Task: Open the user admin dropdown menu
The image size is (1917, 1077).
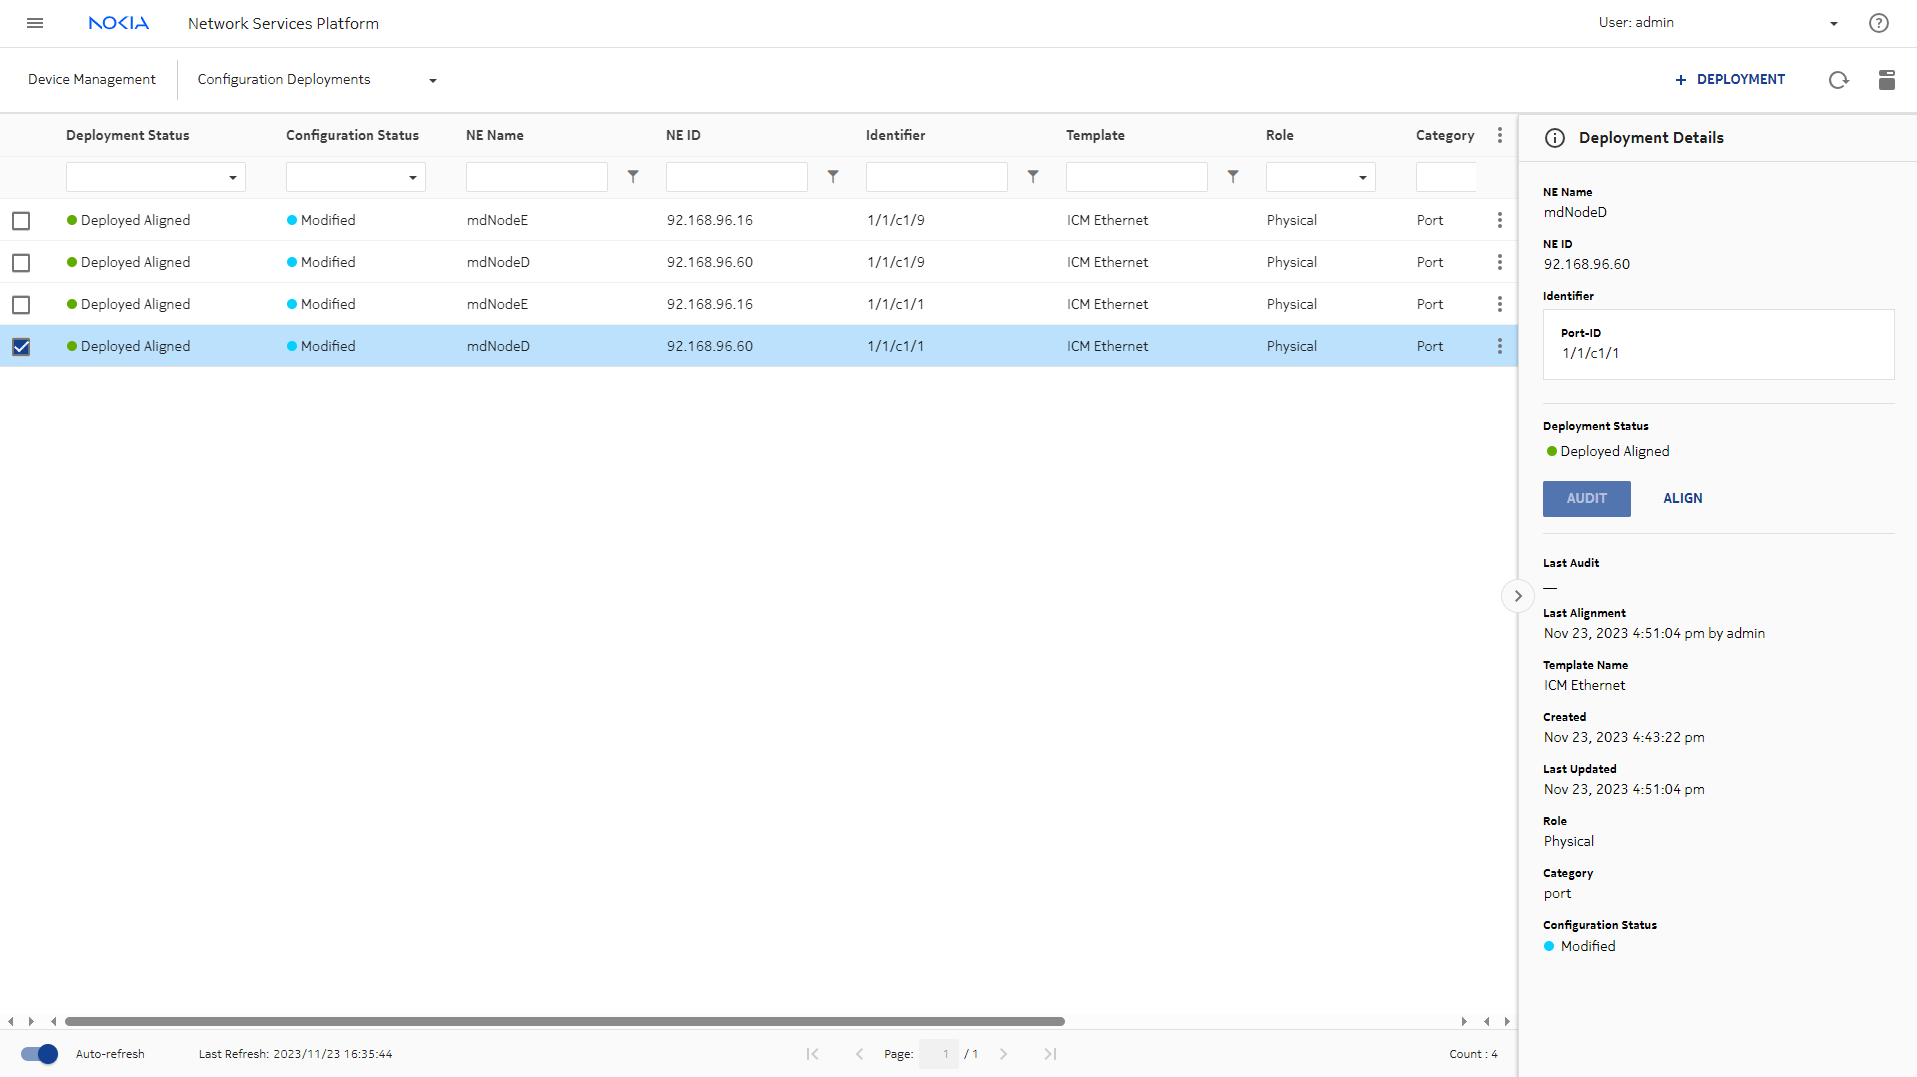Action: click(x=1833, y=23)
